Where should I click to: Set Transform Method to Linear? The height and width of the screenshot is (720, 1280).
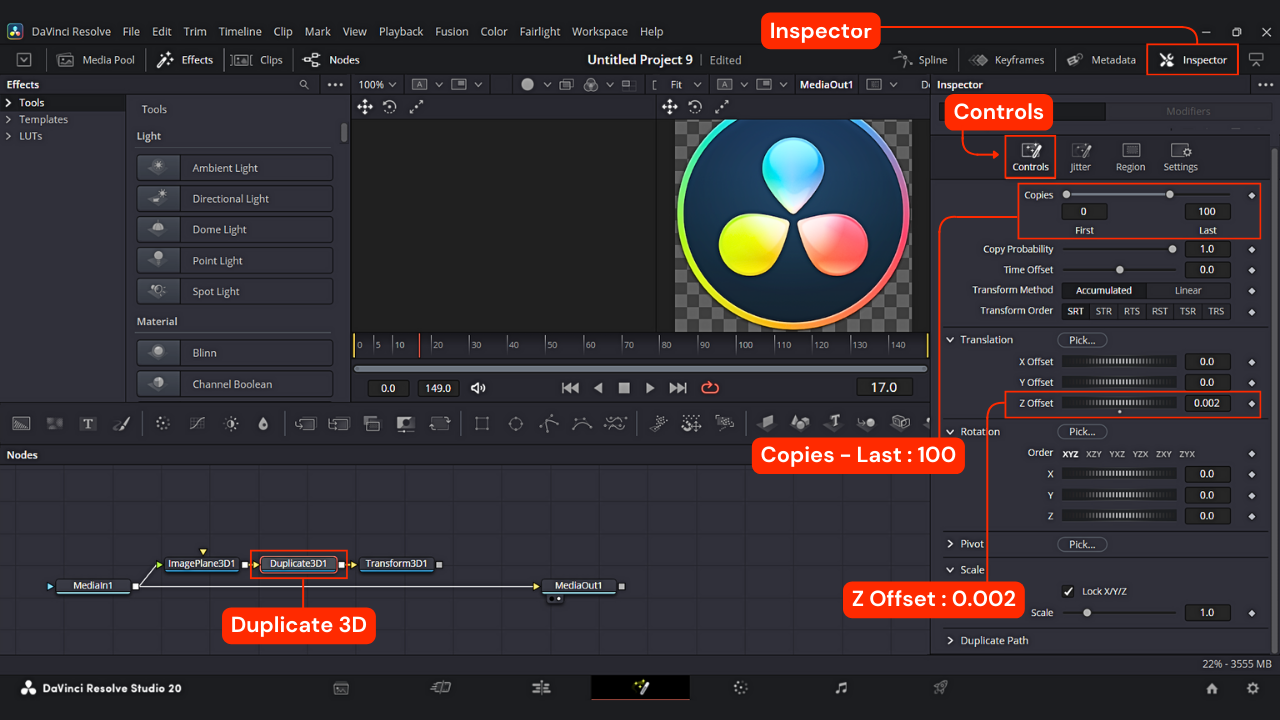point(1187,290)
